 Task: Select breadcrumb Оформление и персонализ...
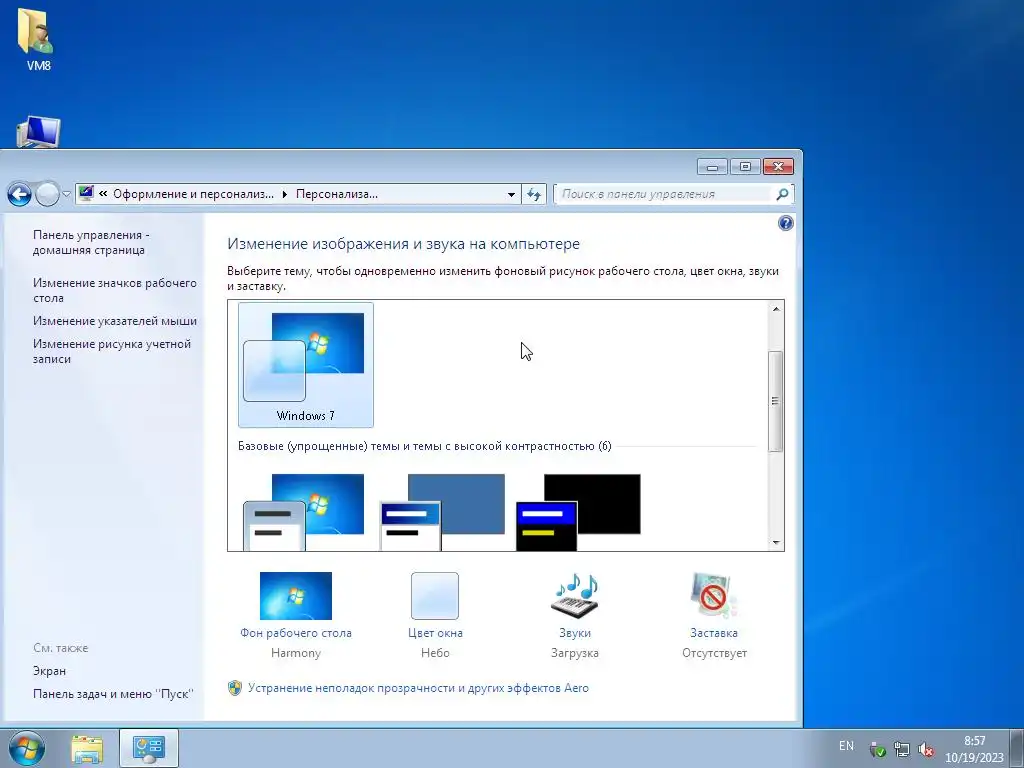[x=193, y=194]
